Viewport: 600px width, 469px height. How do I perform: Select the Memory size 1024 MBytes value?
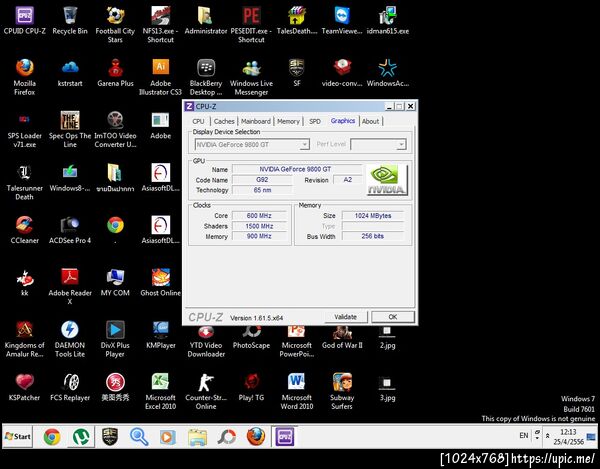pos(373,216)
